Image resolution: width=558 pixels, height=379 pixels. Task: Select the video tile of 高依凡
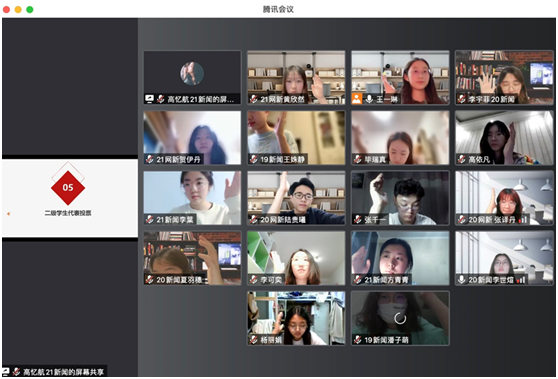click(504, 138)
